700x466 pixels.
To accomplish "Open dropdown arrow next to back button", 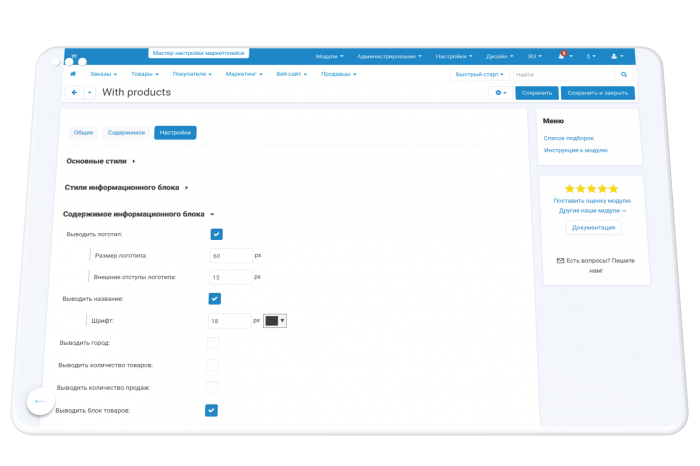I will 90,92.
